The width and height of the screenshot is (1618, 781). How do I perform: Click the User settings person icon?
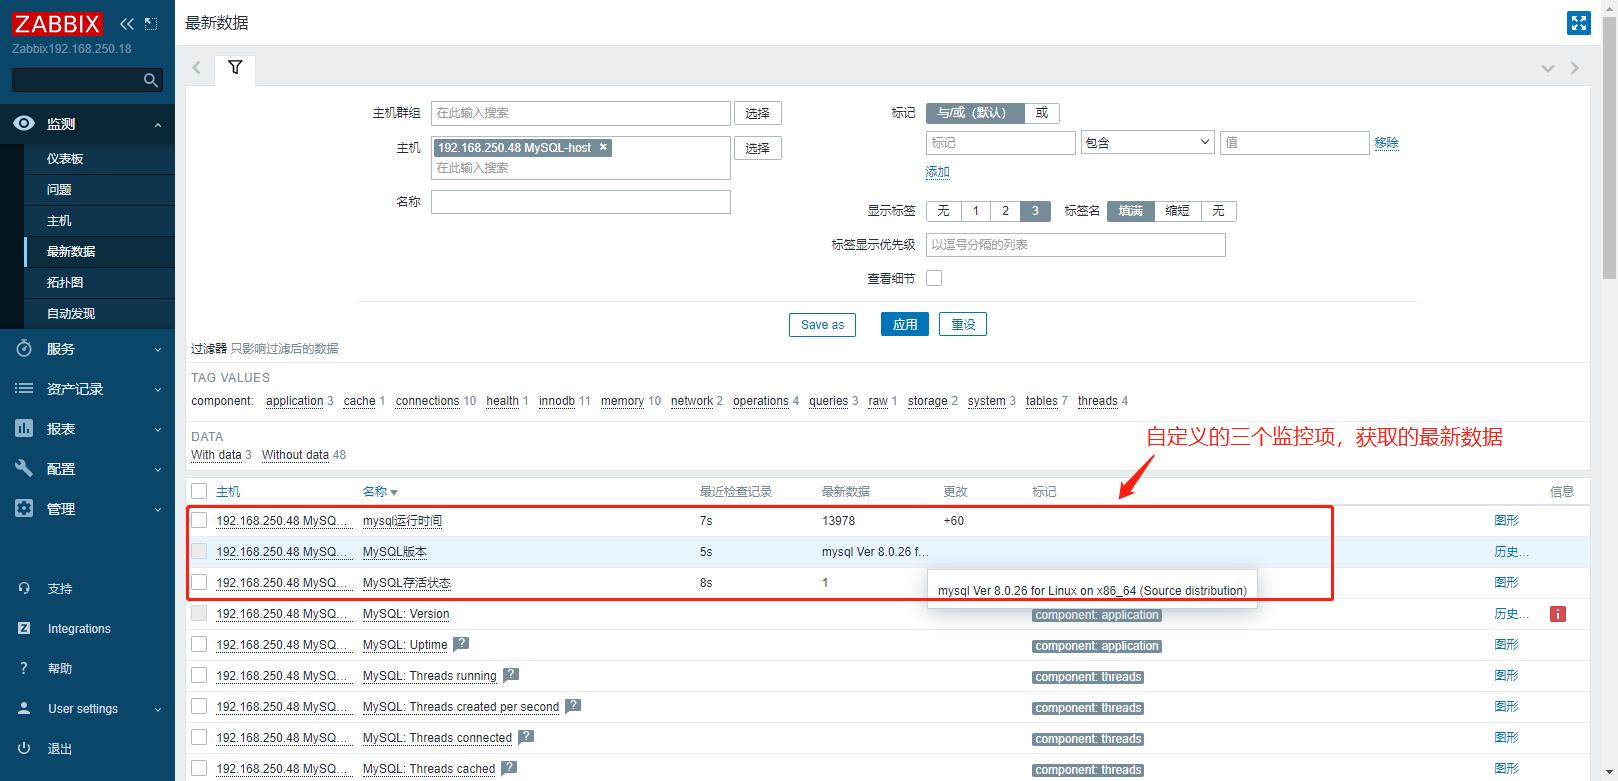tap(24, 709)
